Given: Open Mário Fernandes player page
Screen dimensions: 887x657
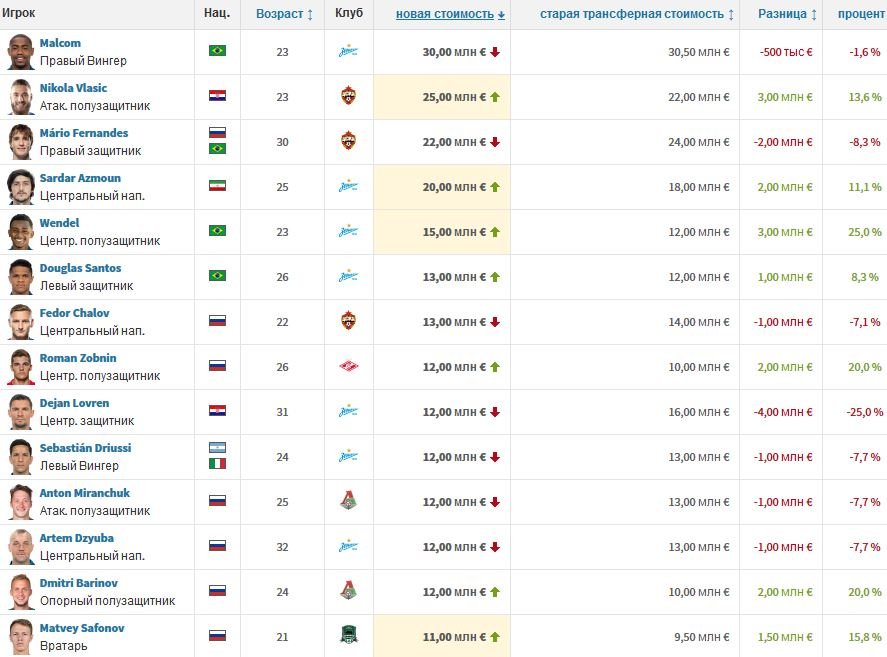Looking at the screenshot, I should point(83,133).
